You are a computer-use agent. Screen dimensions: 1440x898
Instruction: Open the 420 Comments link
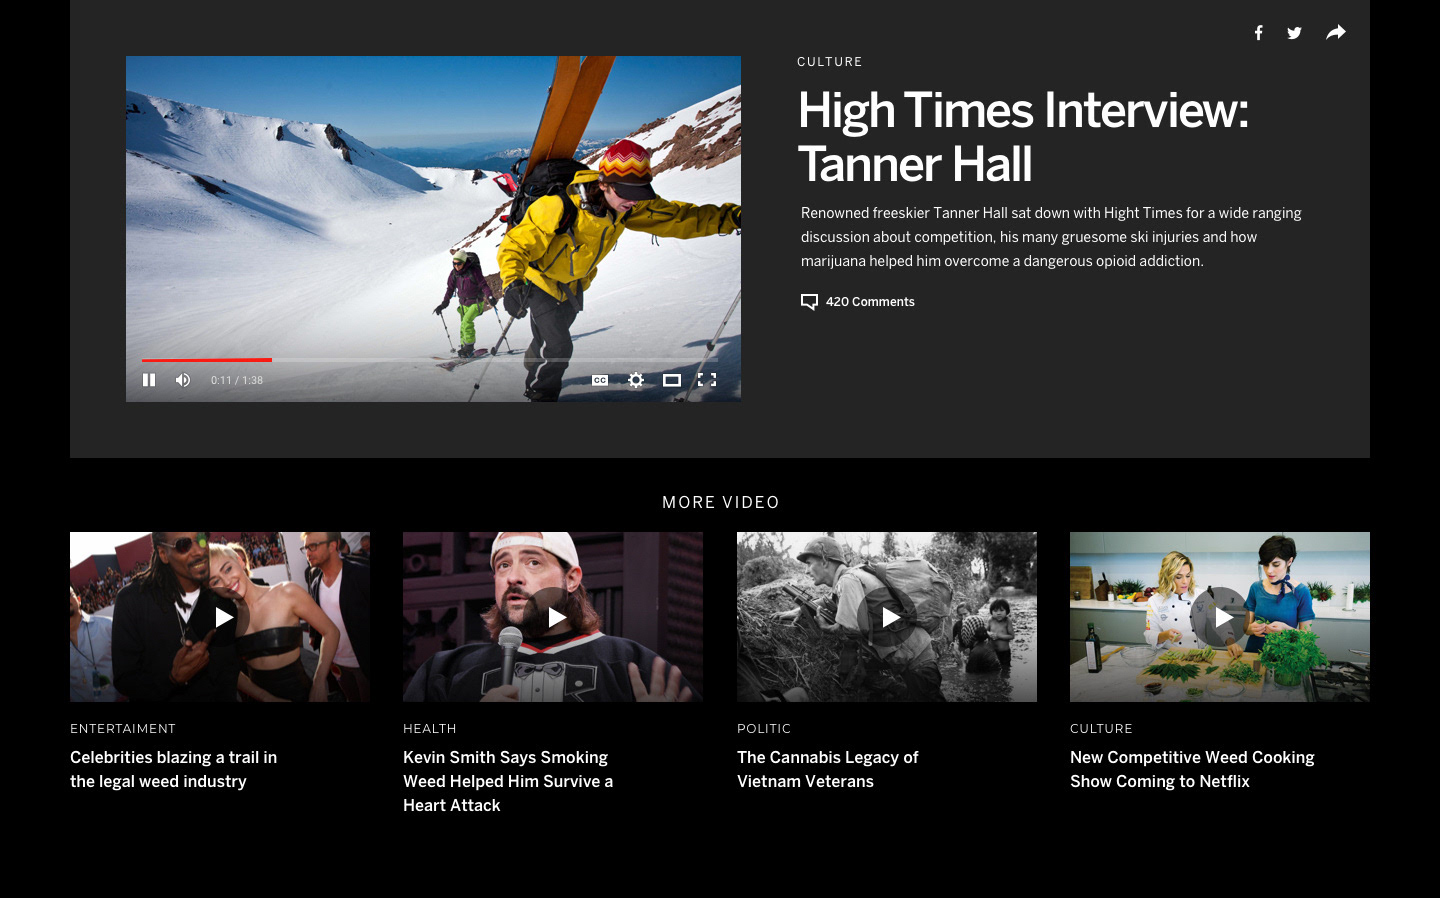[x=870, y=302]
